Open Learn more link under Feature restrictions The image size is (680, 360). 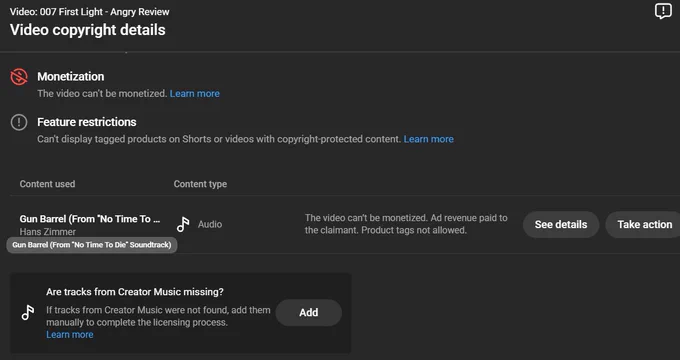428,139
